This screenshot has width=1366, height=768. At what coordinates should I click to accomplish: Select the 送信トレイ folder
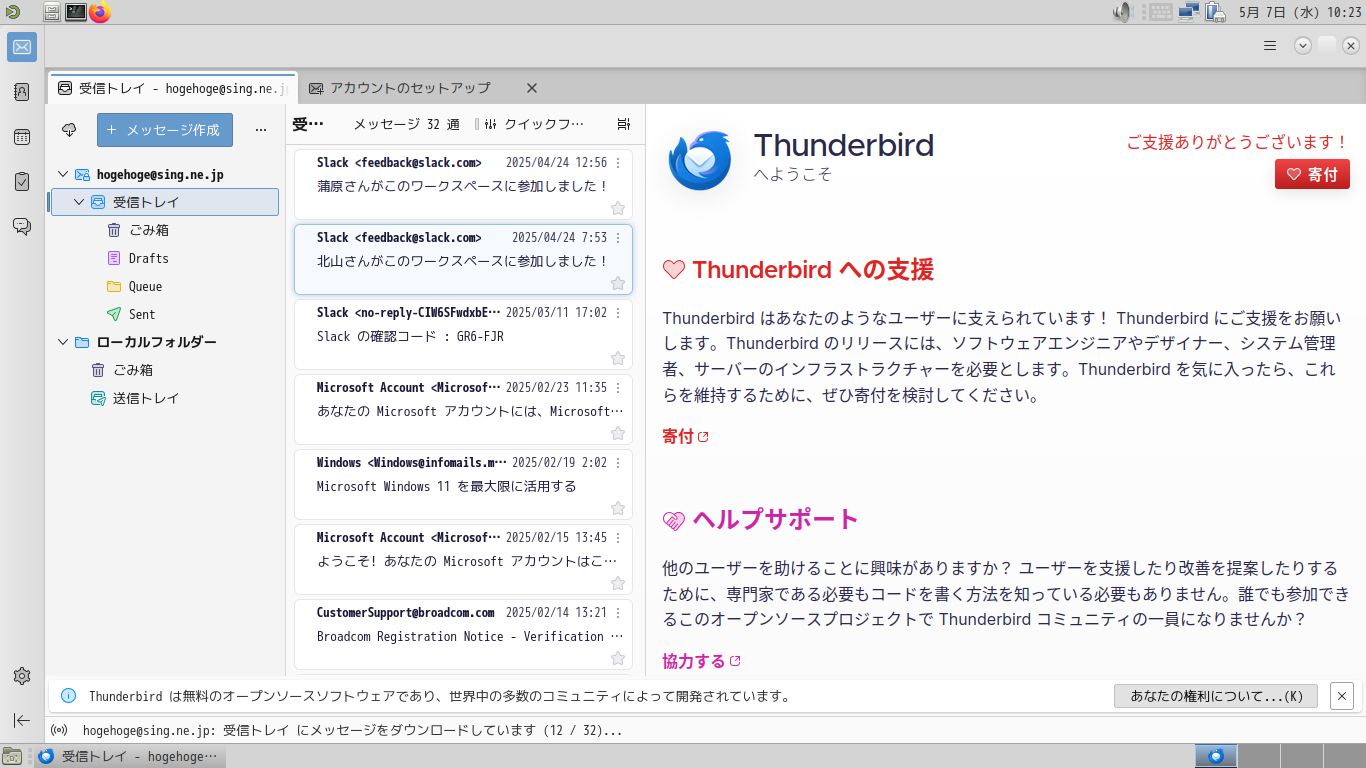click(x=146, y=398)
